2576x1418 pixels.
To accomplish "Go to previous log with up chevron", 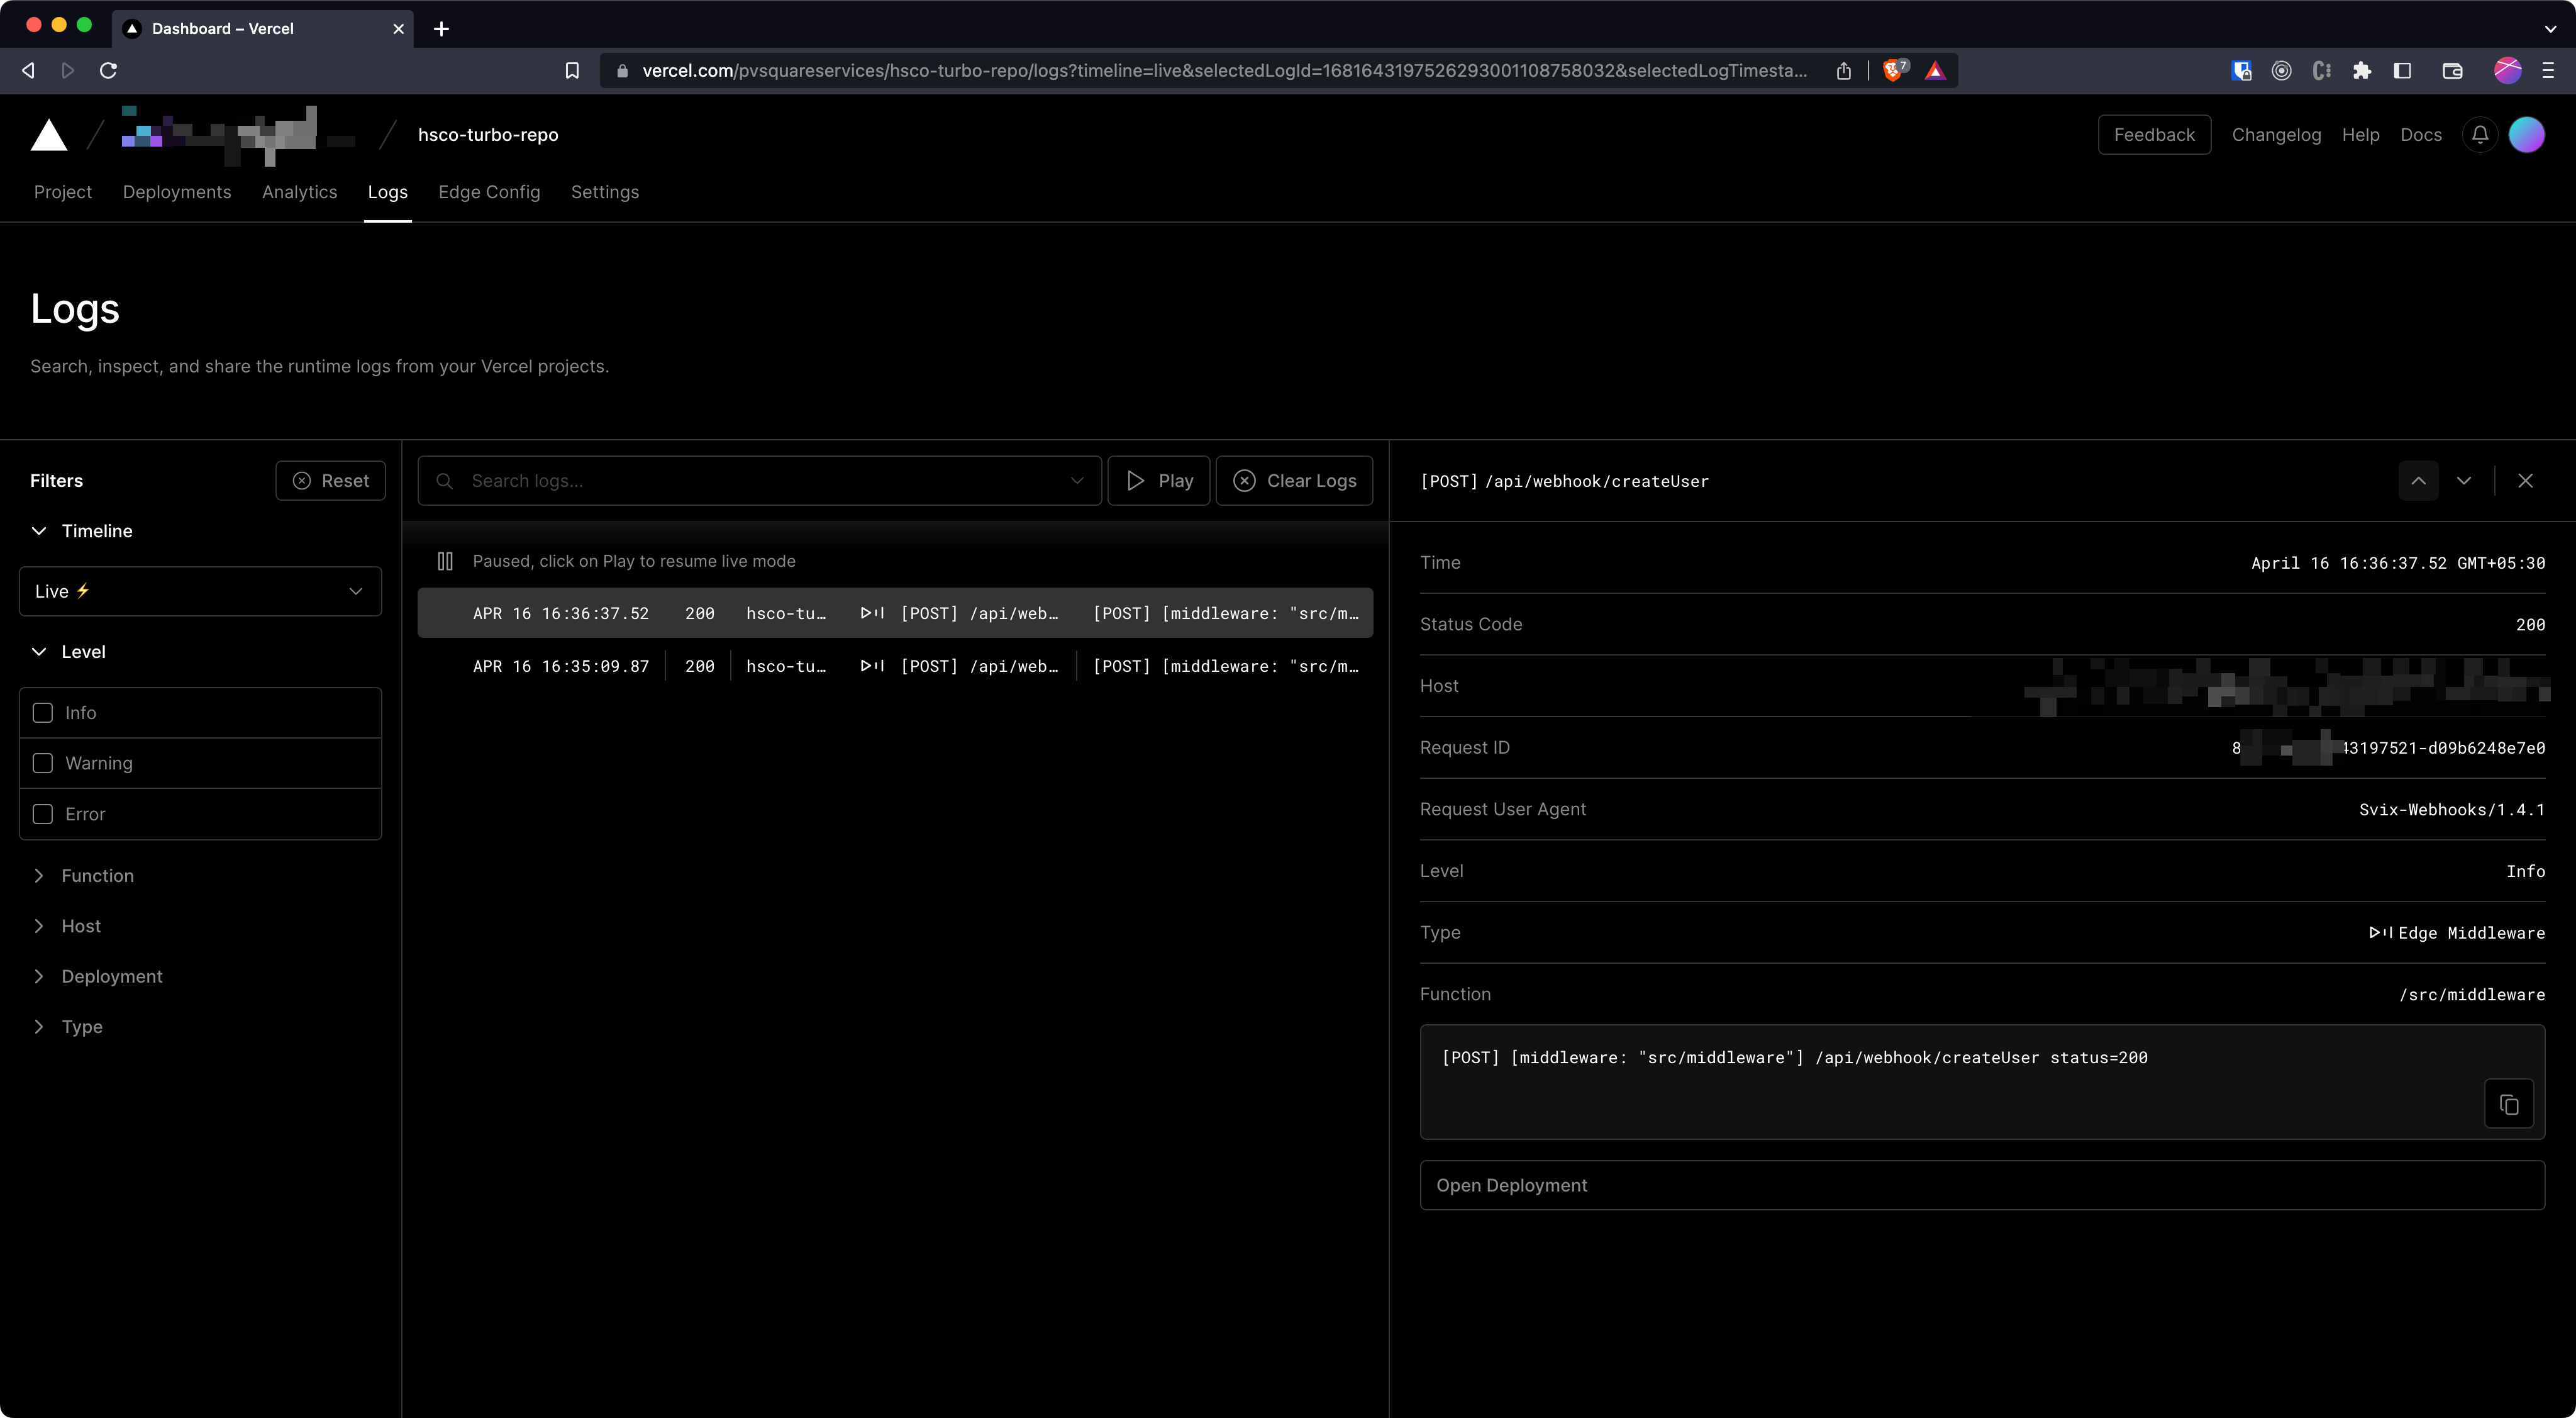I will pos(2418,481).
